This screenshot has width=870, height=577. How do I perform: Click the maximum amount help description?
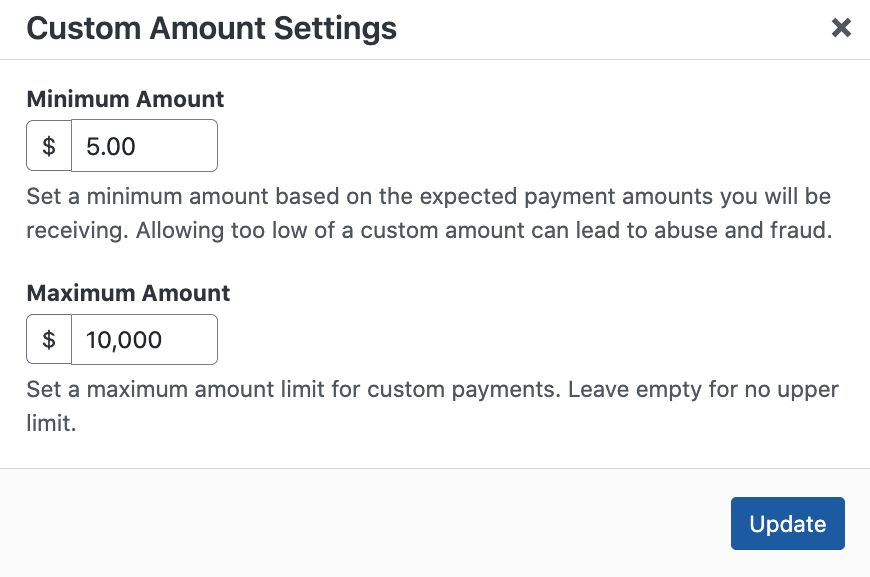coord(432,388)
